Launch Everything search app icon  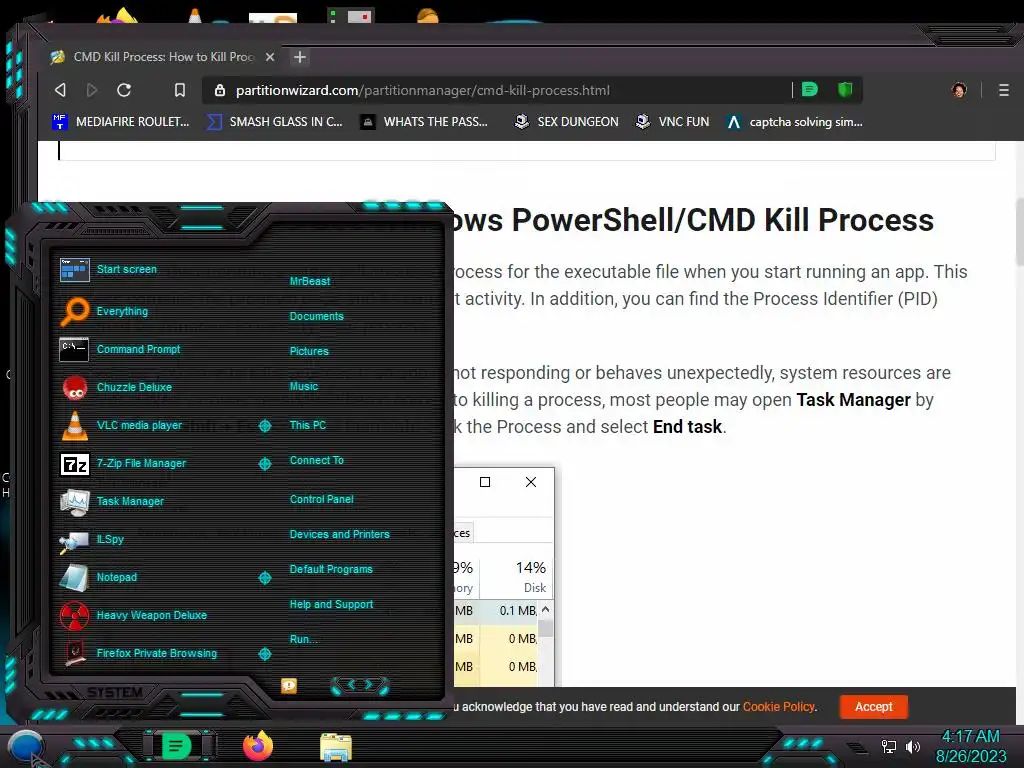point(75,312)
